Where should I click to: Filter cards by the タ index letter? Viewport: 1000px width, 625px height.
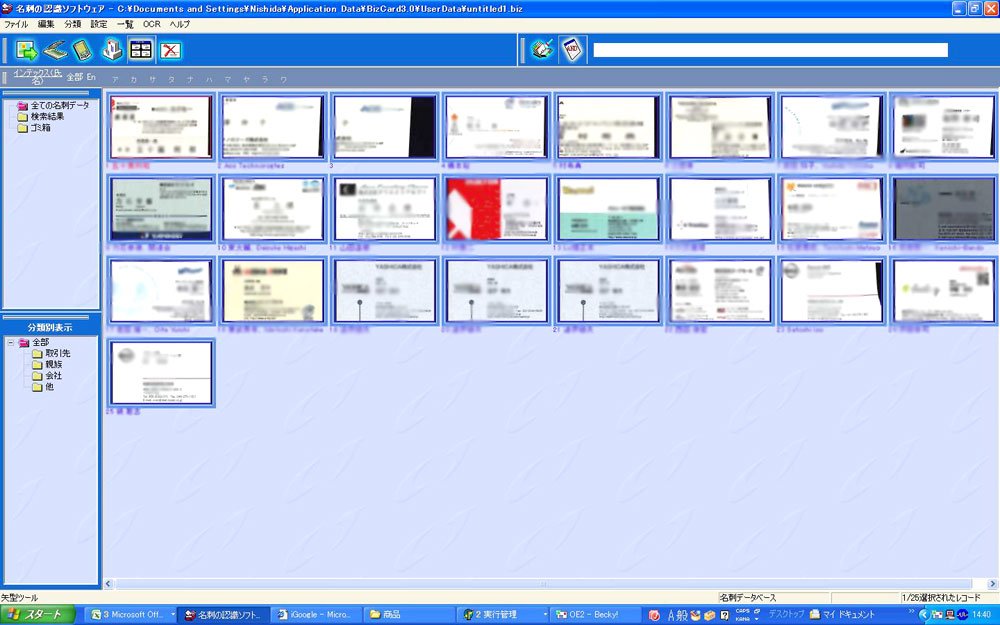point(172,80)
